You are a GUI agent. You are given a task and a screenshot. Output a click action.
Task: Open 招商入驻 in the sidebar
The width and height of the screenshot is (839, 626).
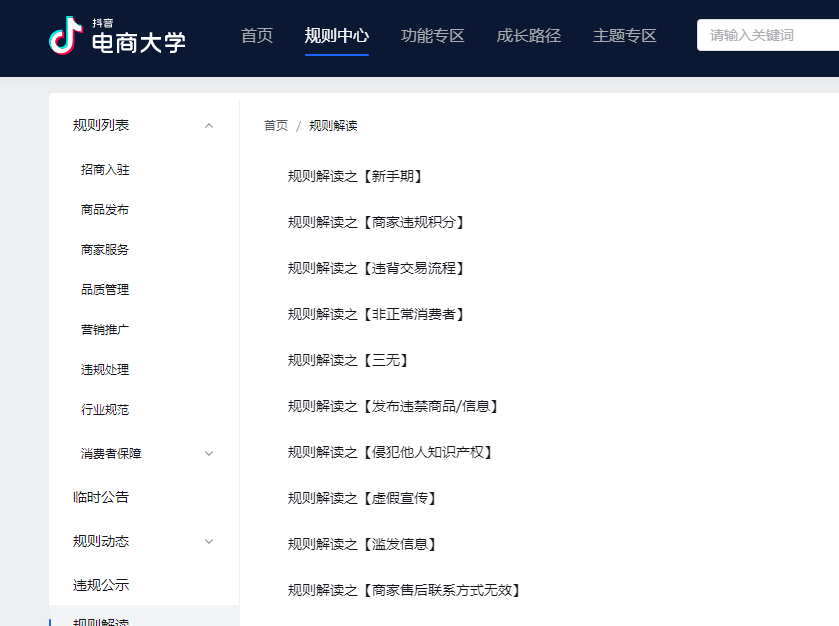(x=105, y=170)
